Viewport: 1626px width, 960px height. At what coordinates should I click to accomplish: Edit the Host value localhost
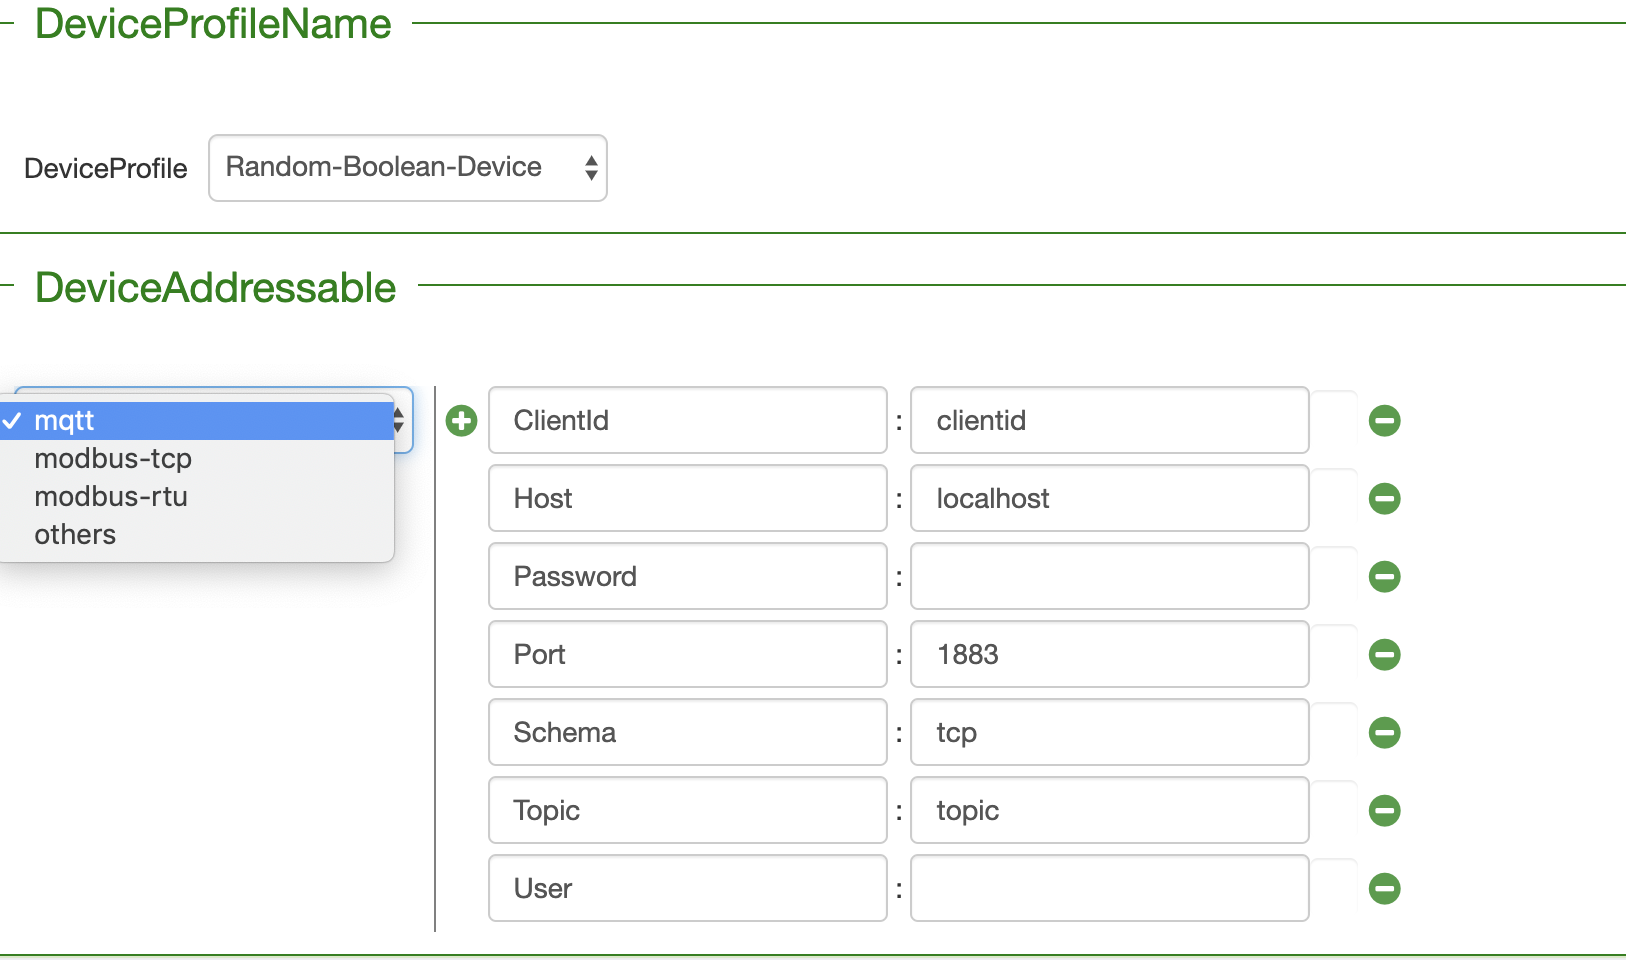click(x=1108, y=498)
